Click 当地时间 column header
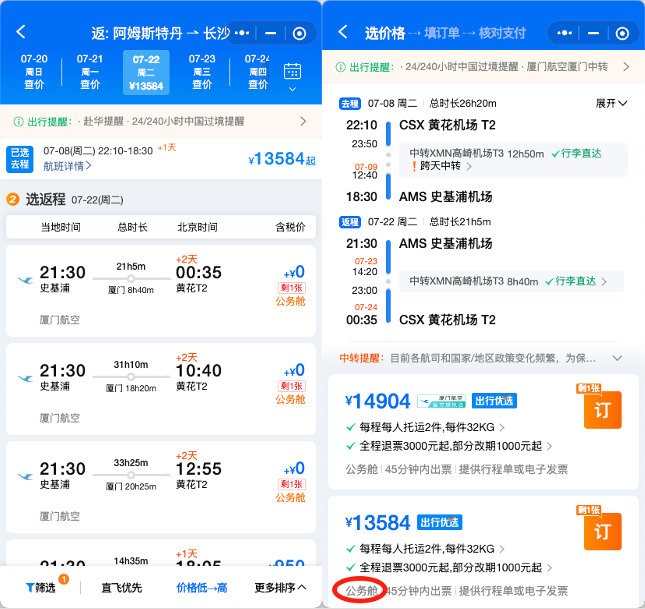 click(60, 227)
